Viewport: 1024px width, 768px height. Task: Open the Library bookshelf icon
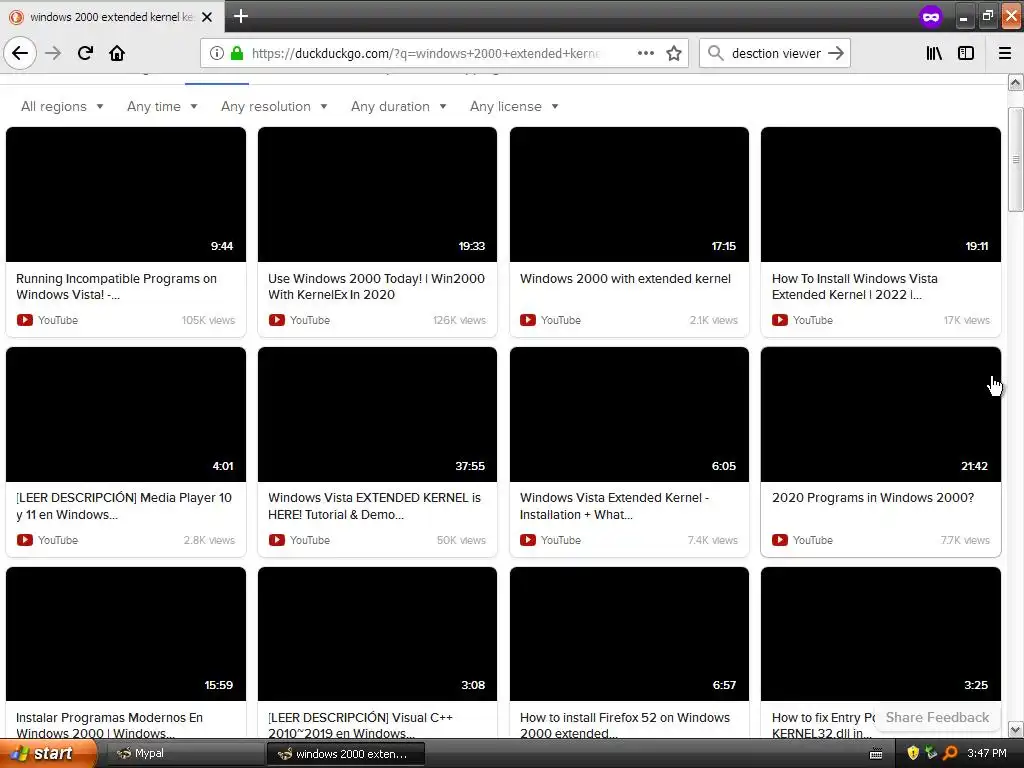click(x=934, y=53)
